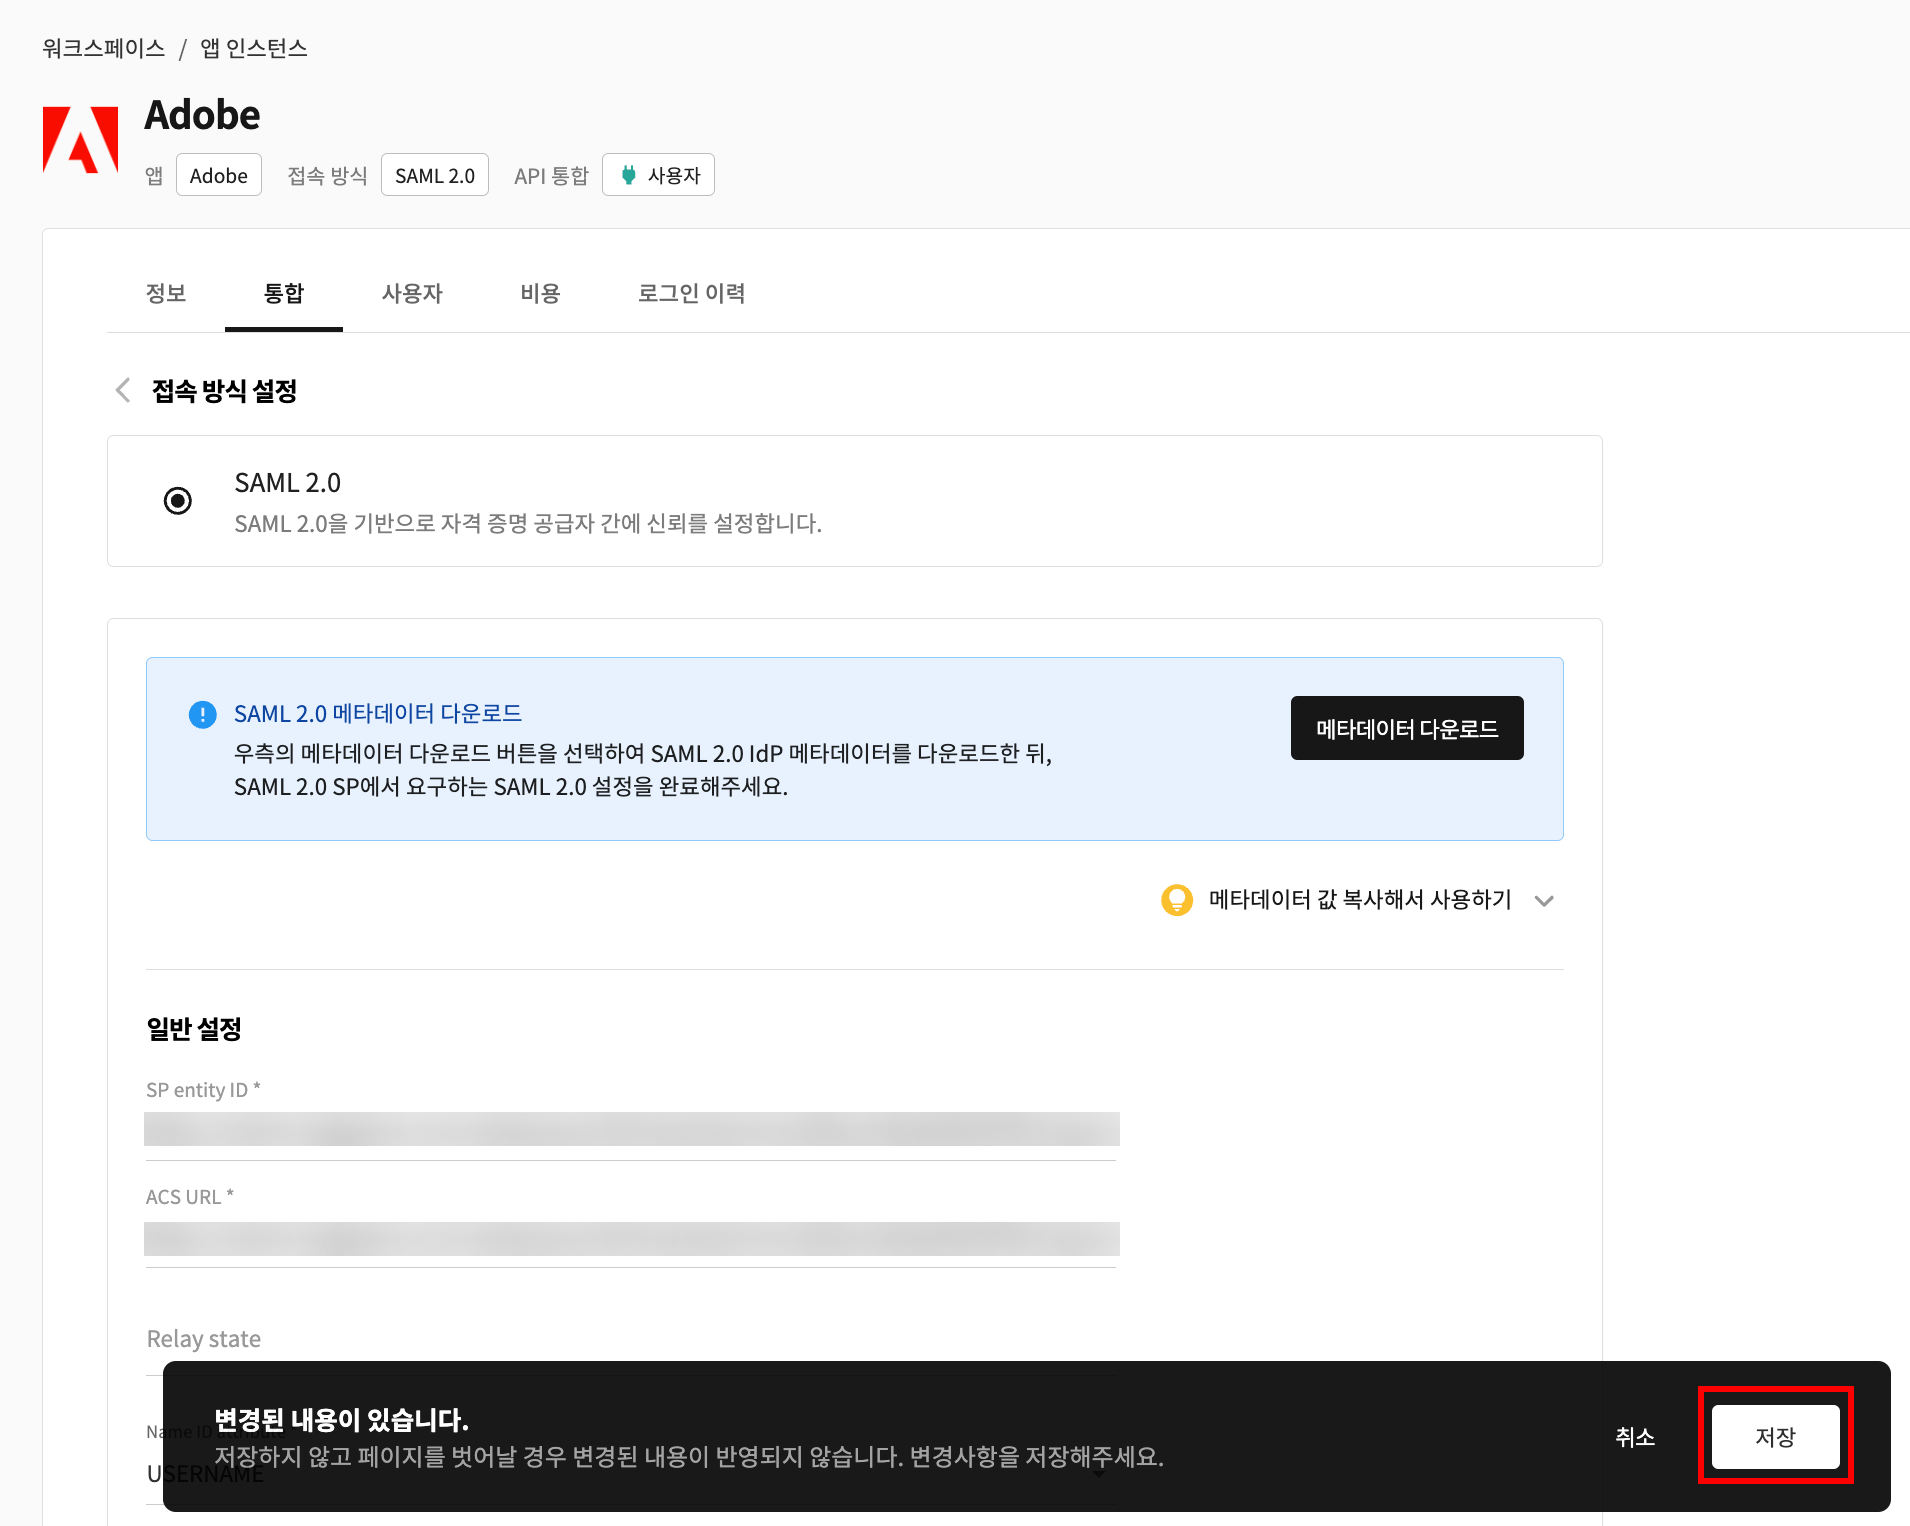Save changes with the 저장 button
The width and height of the screenshot is (1910, 1526).
1776,1437
